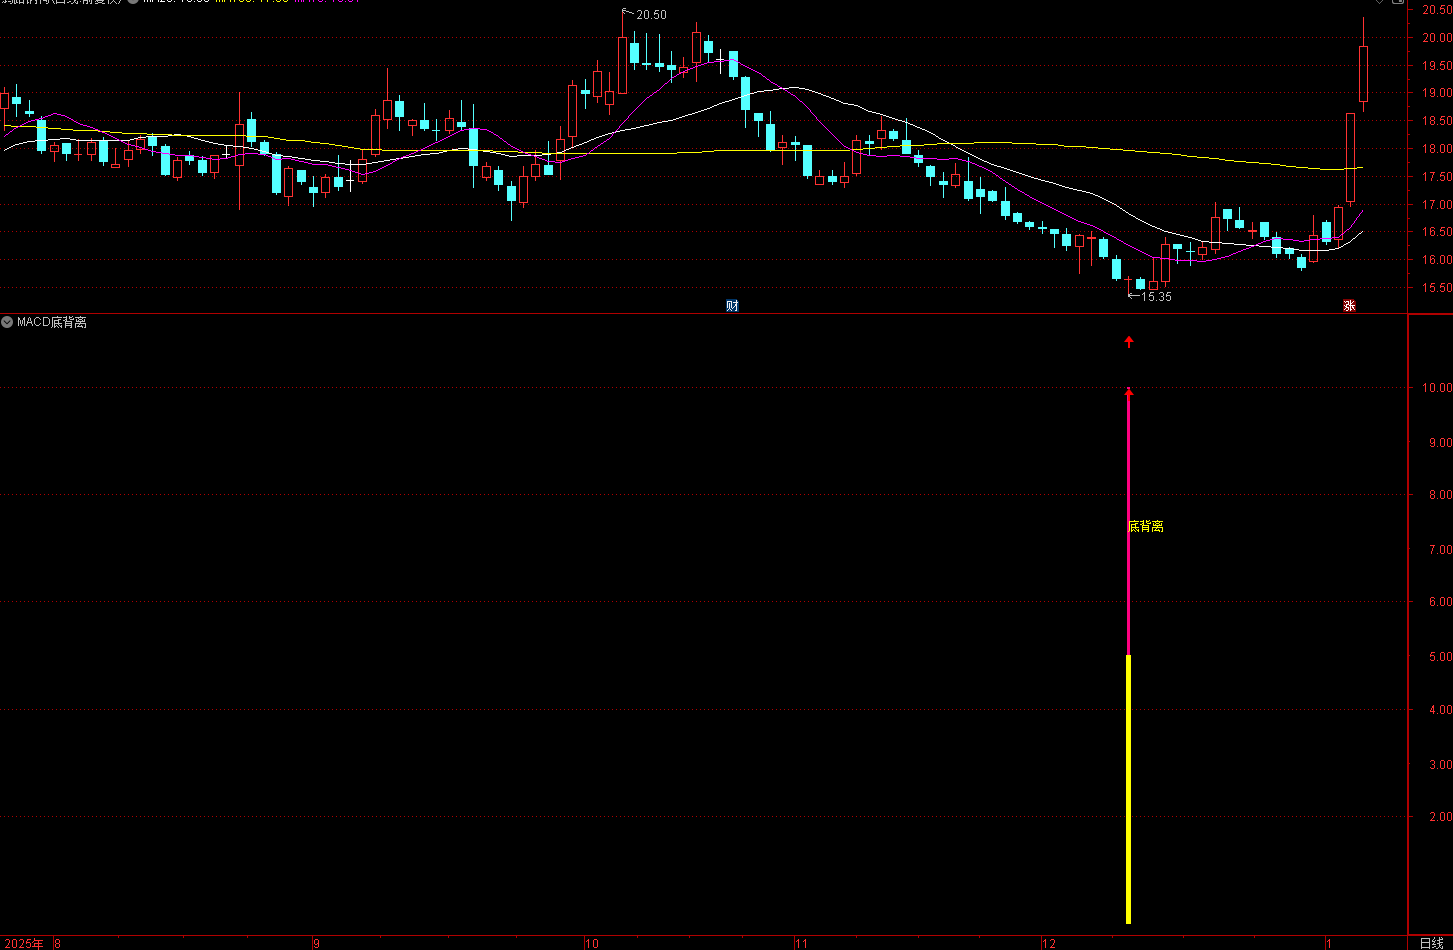The width and height of the screenshot is (1453, 950).
Task: Click the MACD底背离 indicator title
Action: (52, 322)
